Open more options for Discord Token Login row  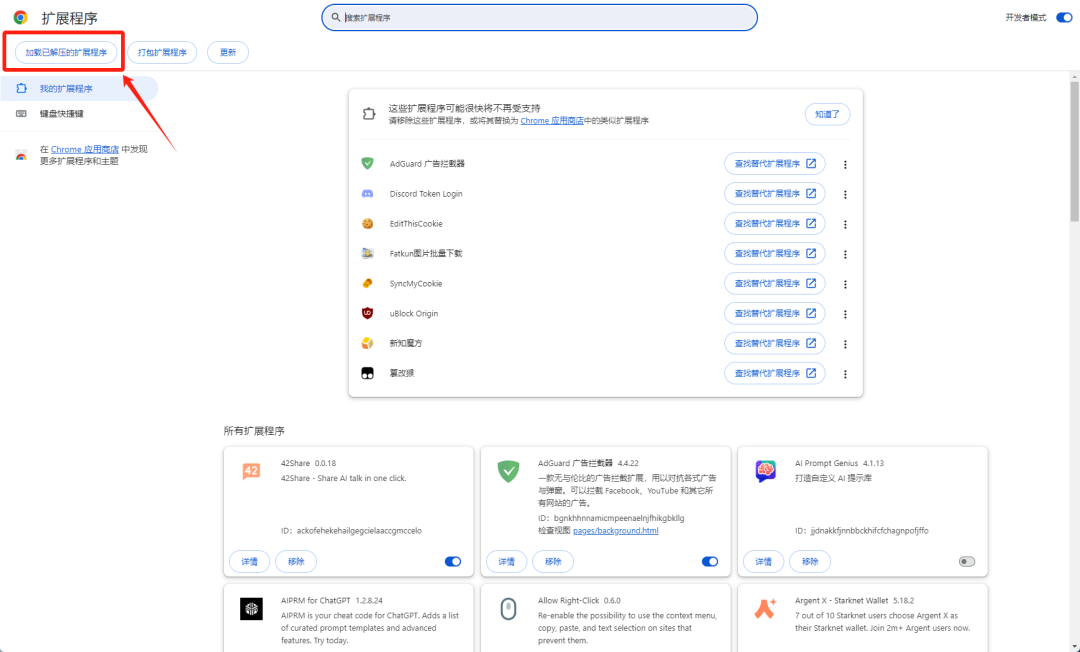pyautogui.click(x=845, y=194)
